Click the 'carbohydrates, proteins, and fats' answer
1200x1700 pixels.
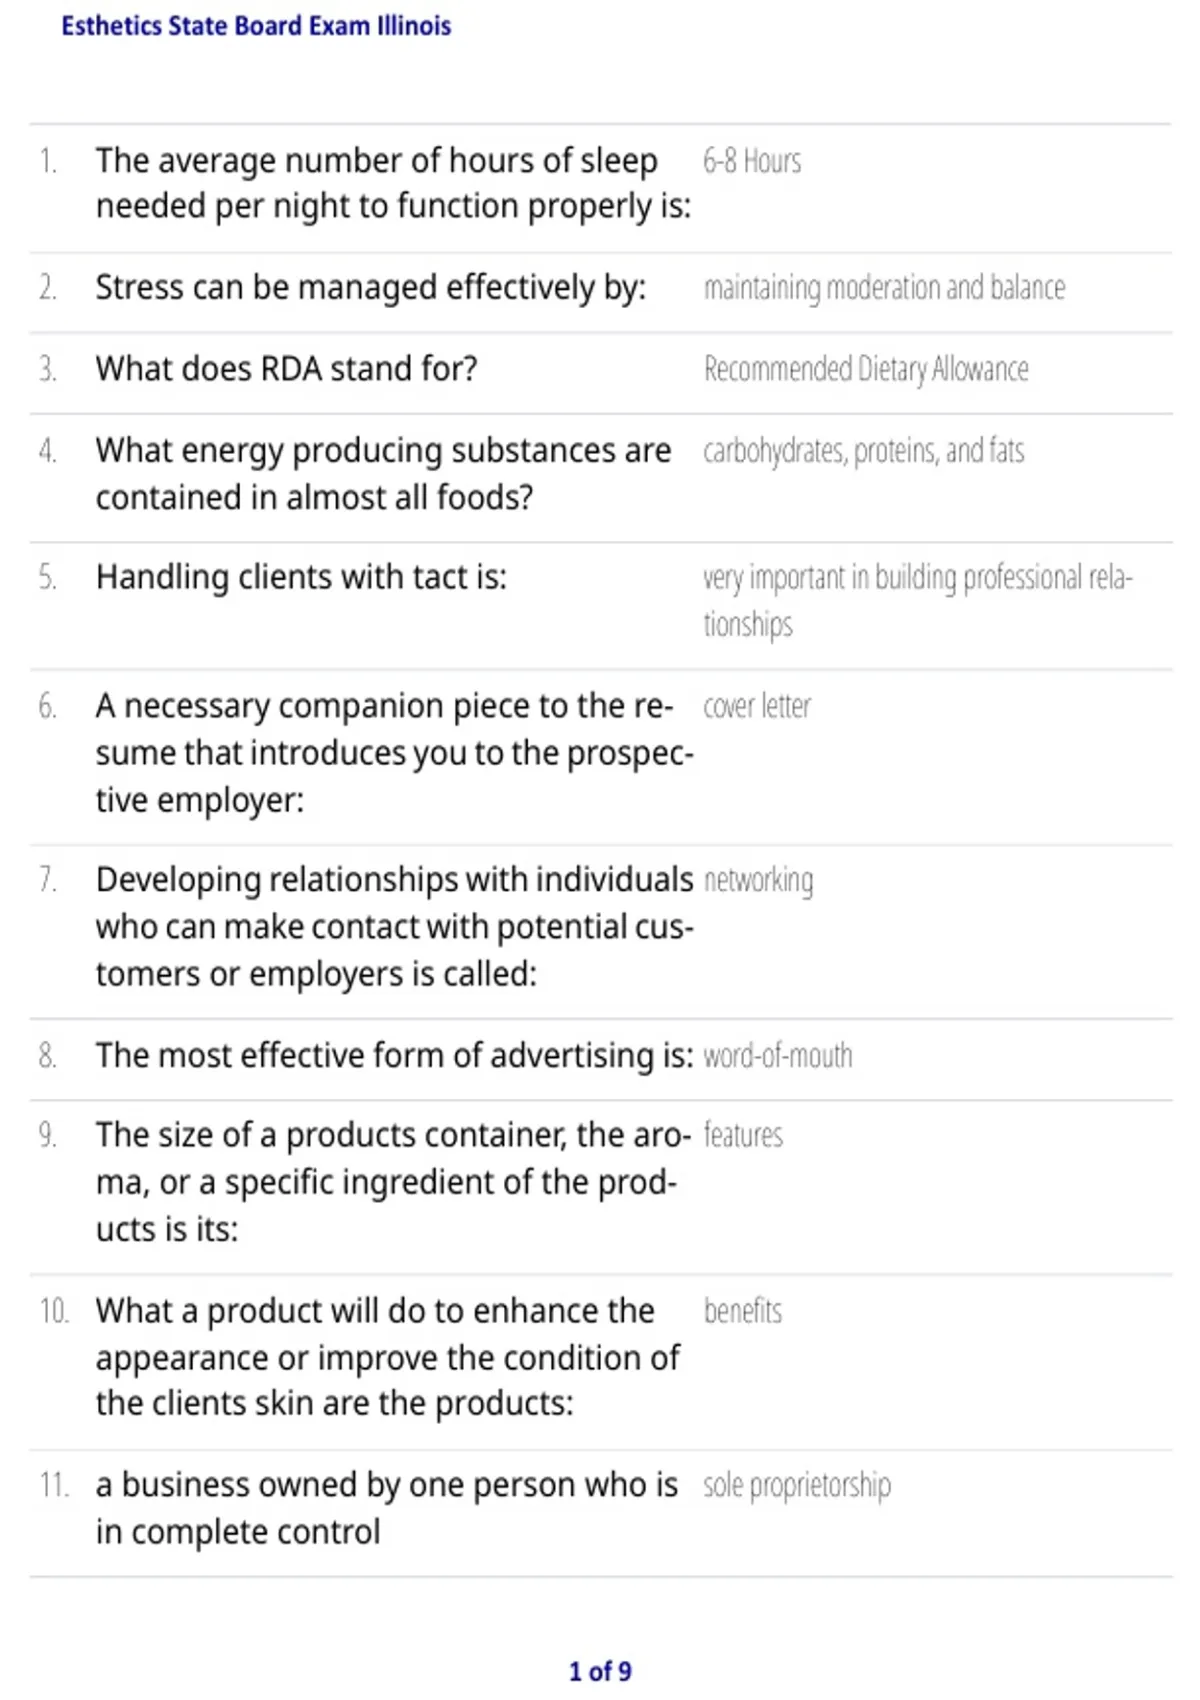(x=864, y=451)
